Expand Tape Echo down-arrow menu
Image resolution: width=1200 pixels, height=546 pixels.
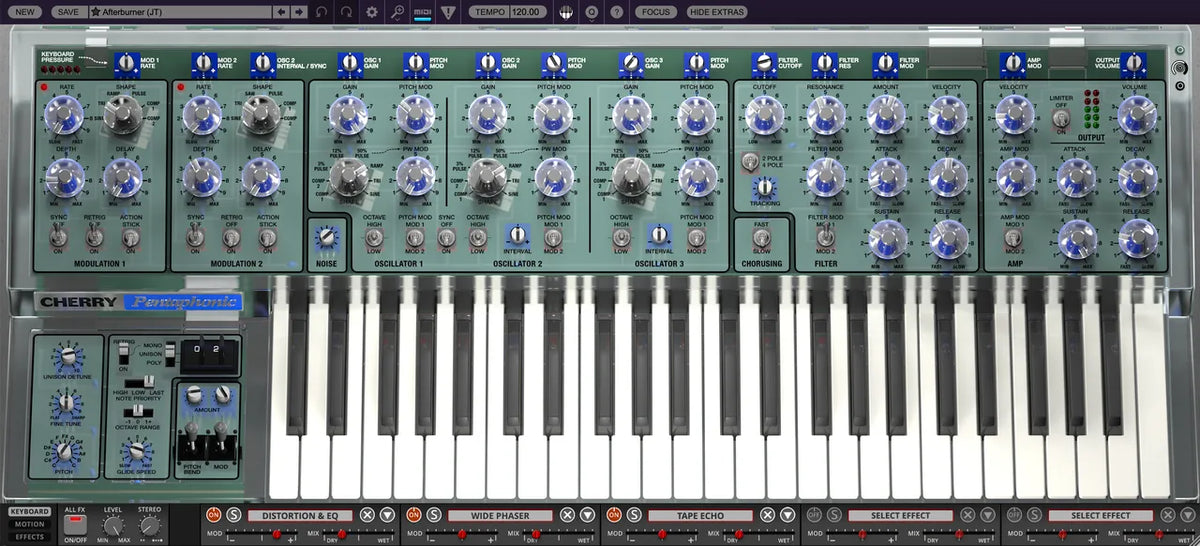click(x=787, y=515)
